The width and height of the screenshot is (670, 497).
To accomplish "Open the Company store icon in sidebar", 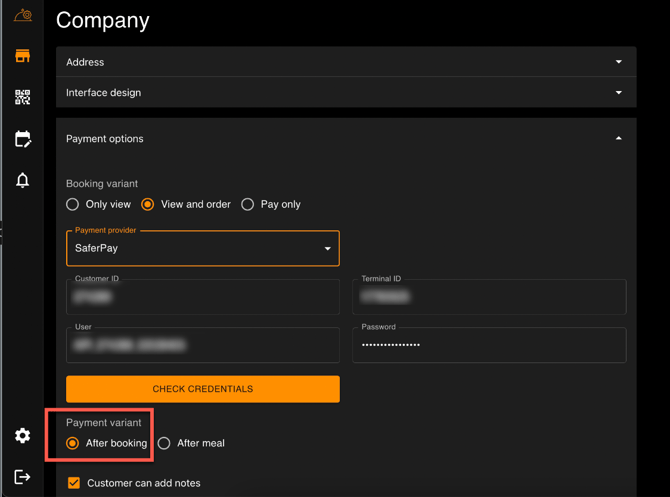I will [22, 56].
